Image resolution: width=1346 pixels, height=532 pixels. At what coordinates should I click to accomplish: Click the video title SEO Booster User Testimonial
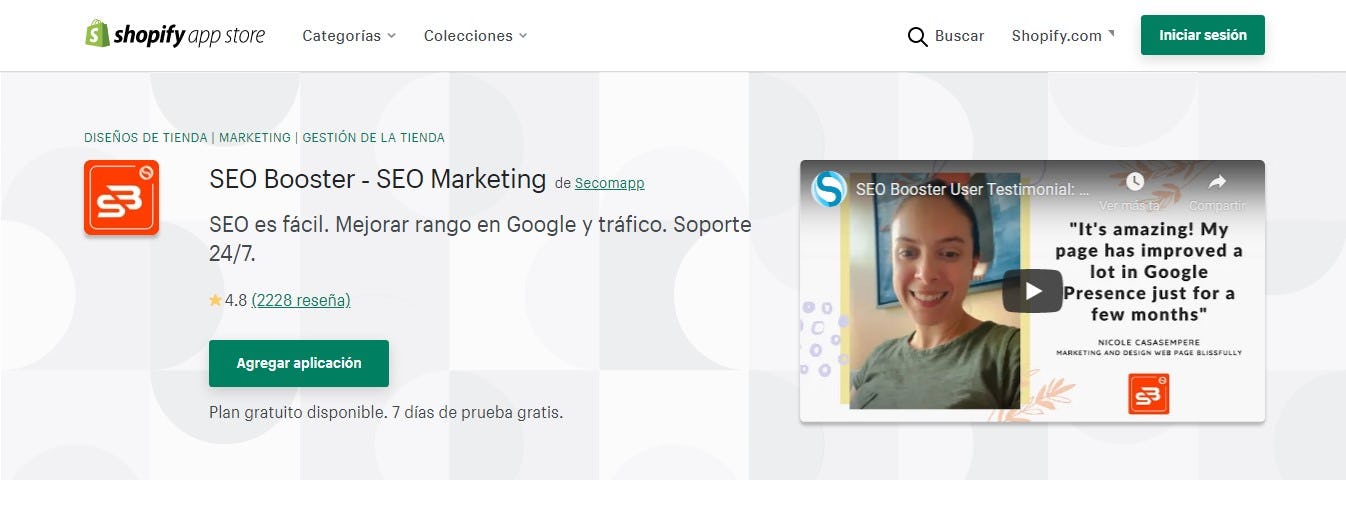[972, 188]
